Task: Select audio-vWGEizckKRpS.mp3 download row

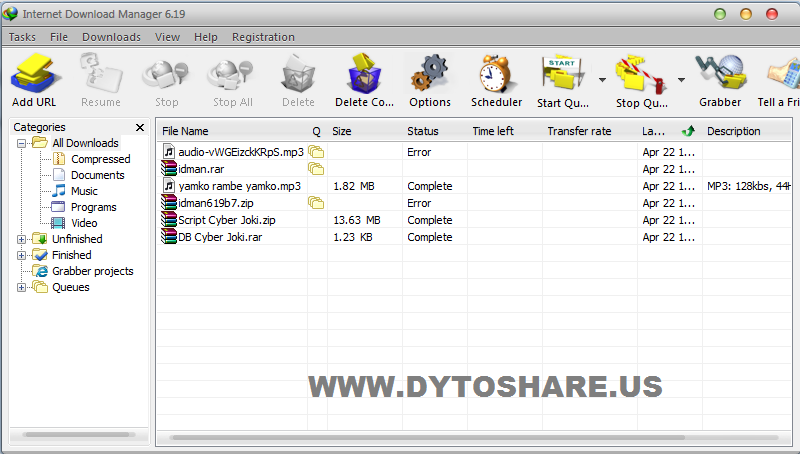Action: pos(474,152)
